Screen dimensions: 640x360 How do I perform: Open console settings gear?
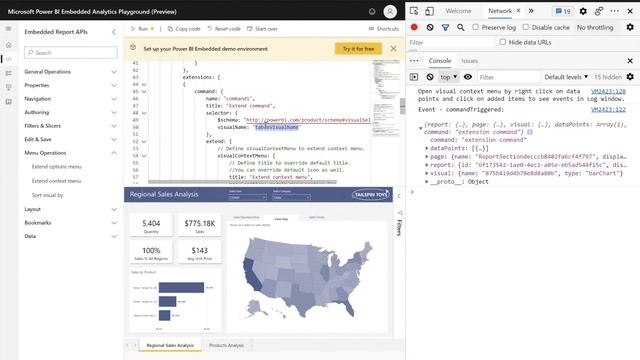point(630,77)
